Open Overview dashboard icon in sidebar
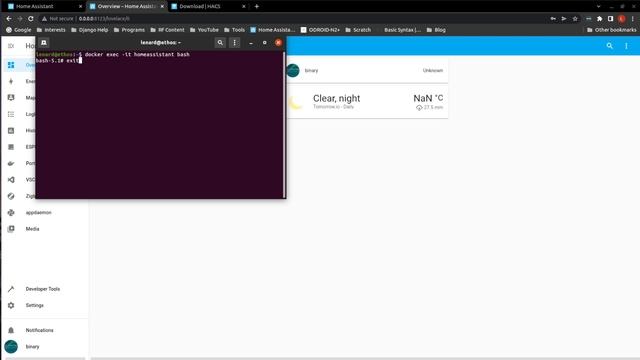This screenshot has height=360, width=640. click(x=11, y=65)
